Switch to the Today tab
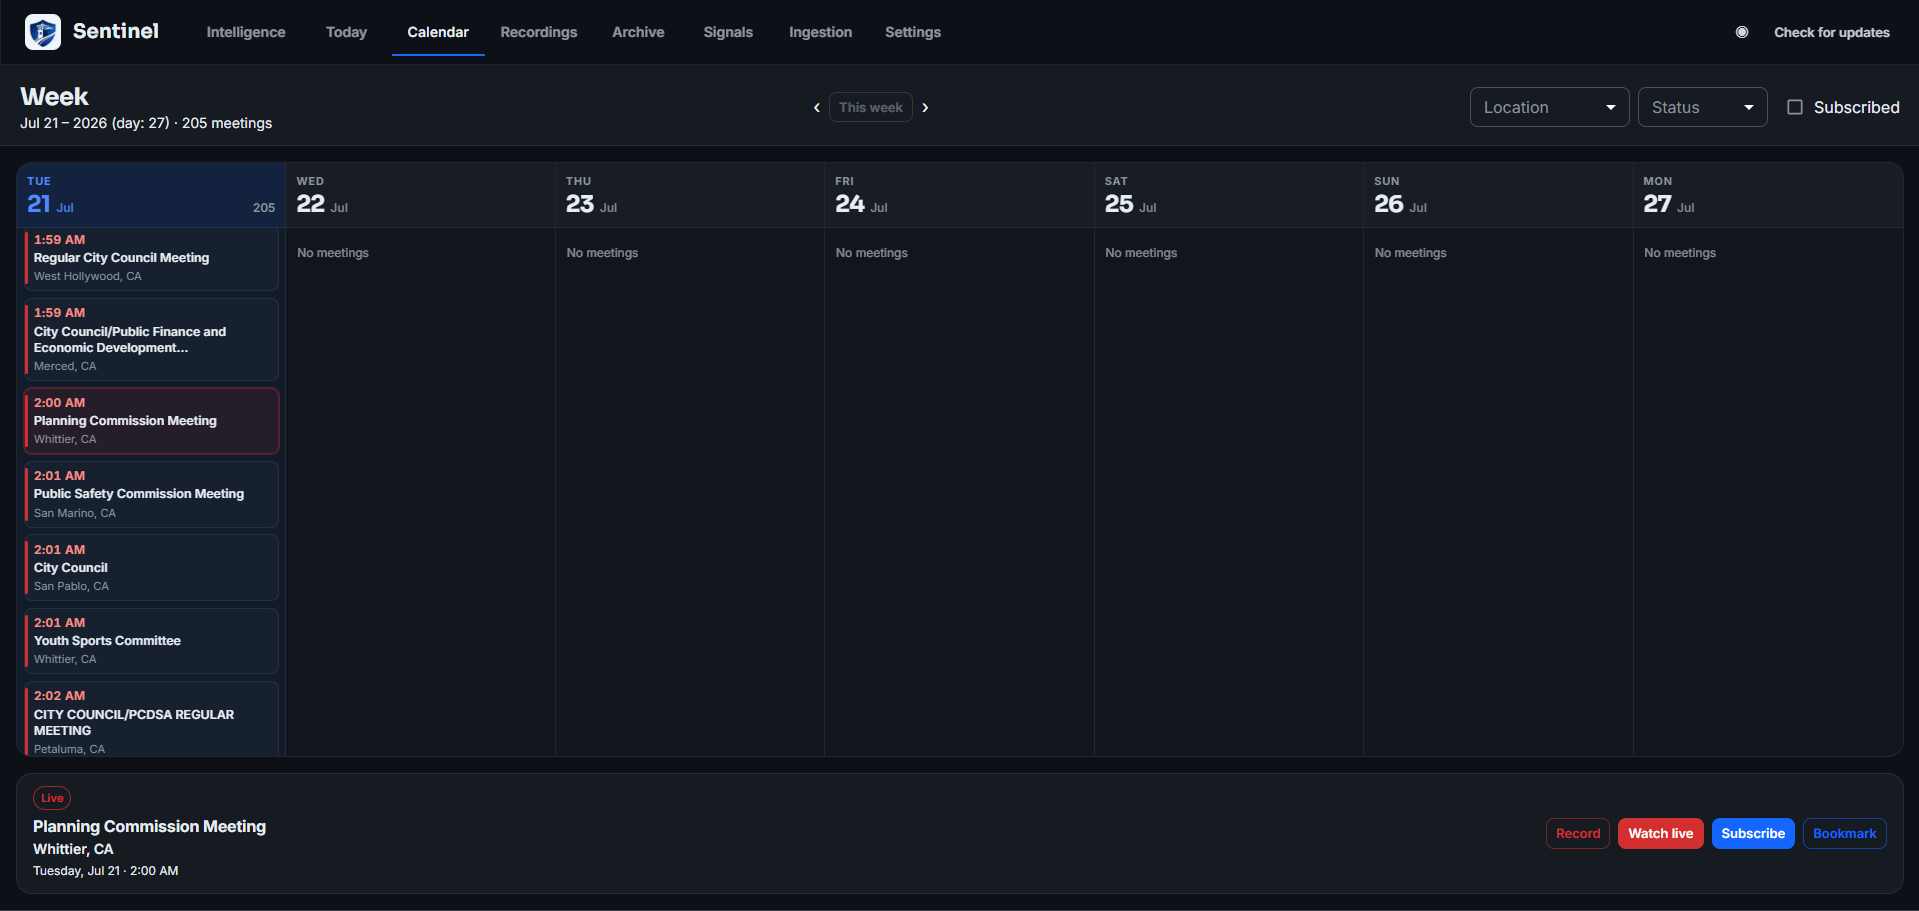 point(346,32)
